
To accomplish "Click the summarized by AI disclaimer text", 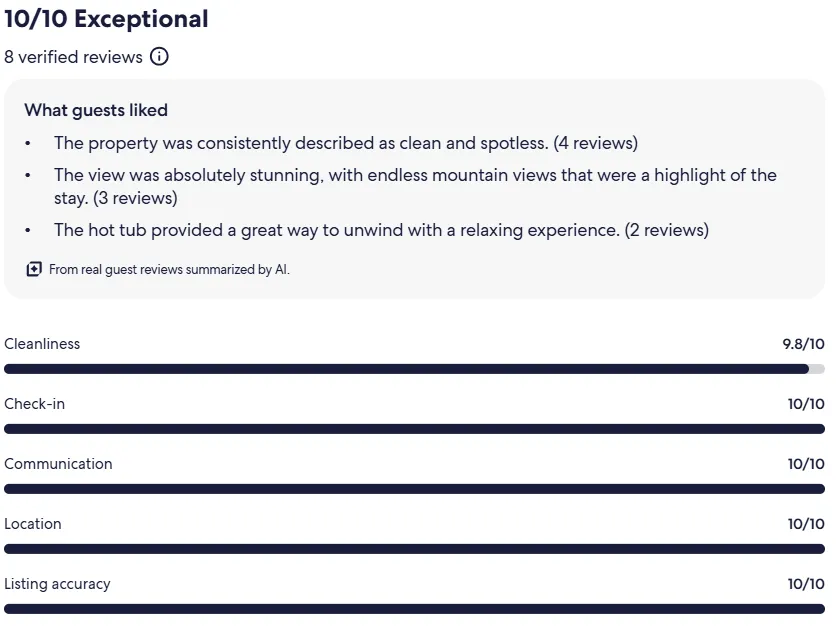I will click(x=169, y=269).
